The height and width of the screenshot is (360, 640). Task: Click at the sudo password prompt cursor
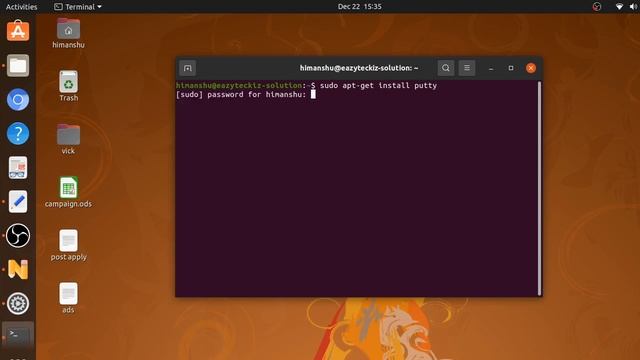point(313,94)
